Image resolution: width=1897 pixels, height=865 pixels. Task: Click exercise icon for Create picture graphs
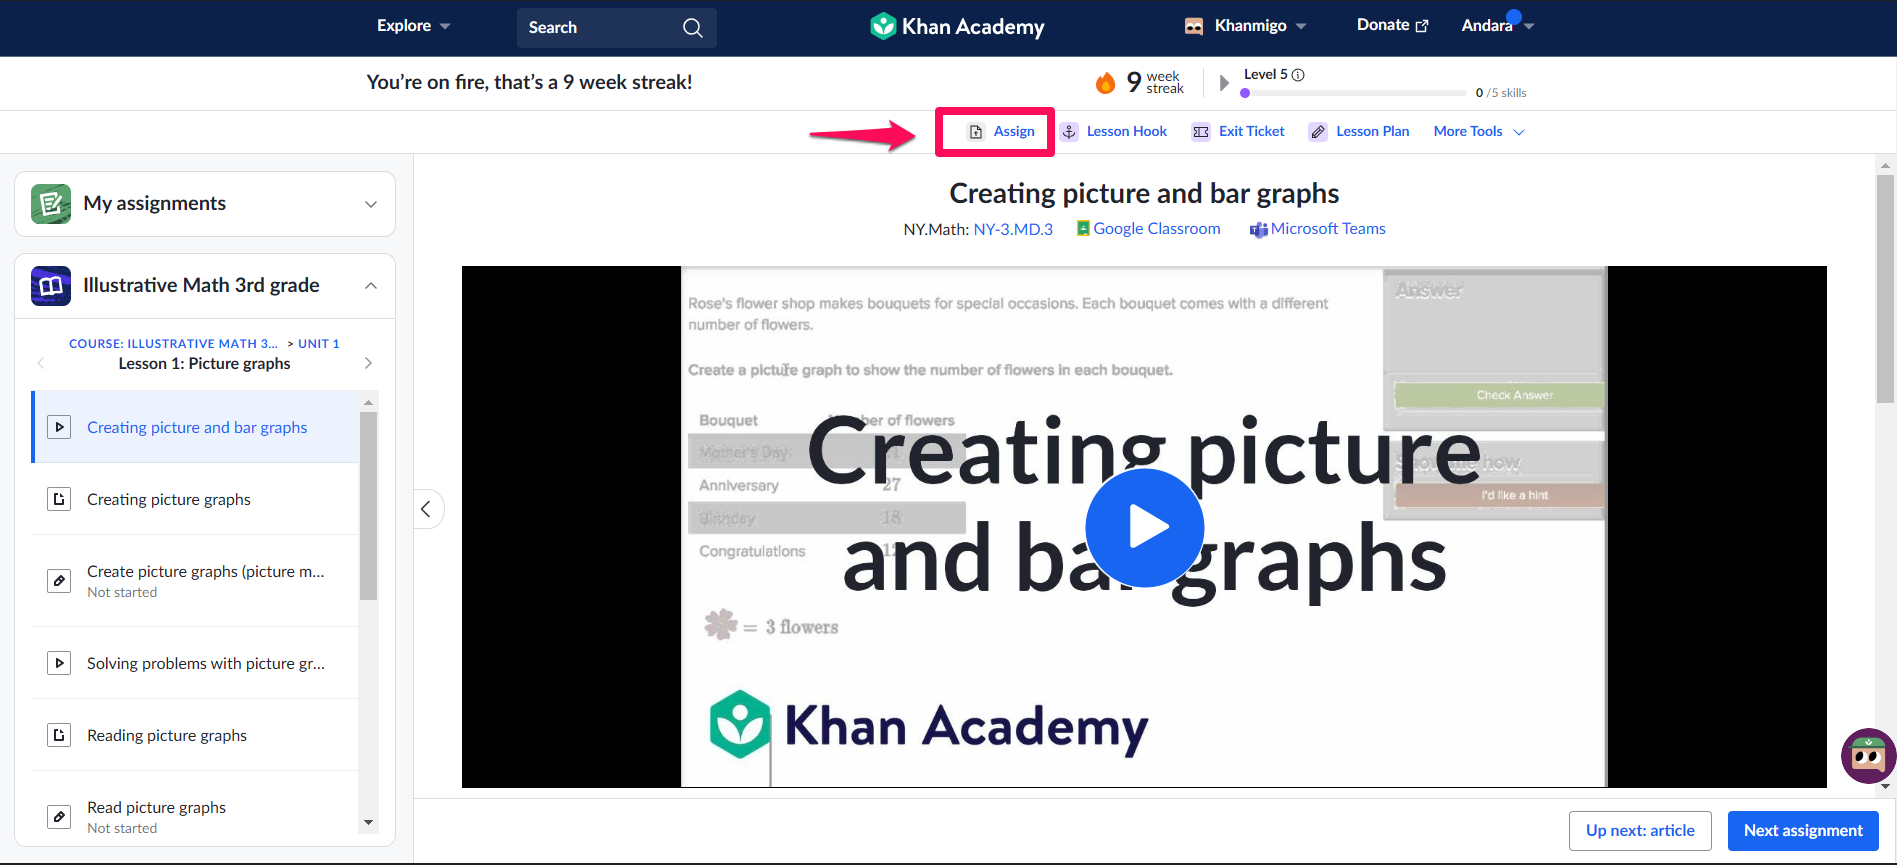click(x=59, y=581)
